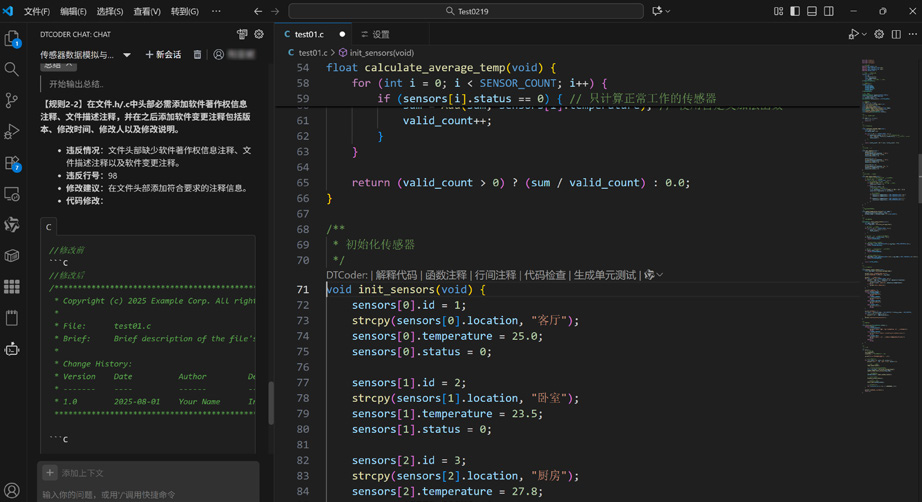The image size is (922, 502).
Task: Open the DTCoder robot icon in activity bar
Action: coord(12,349)
